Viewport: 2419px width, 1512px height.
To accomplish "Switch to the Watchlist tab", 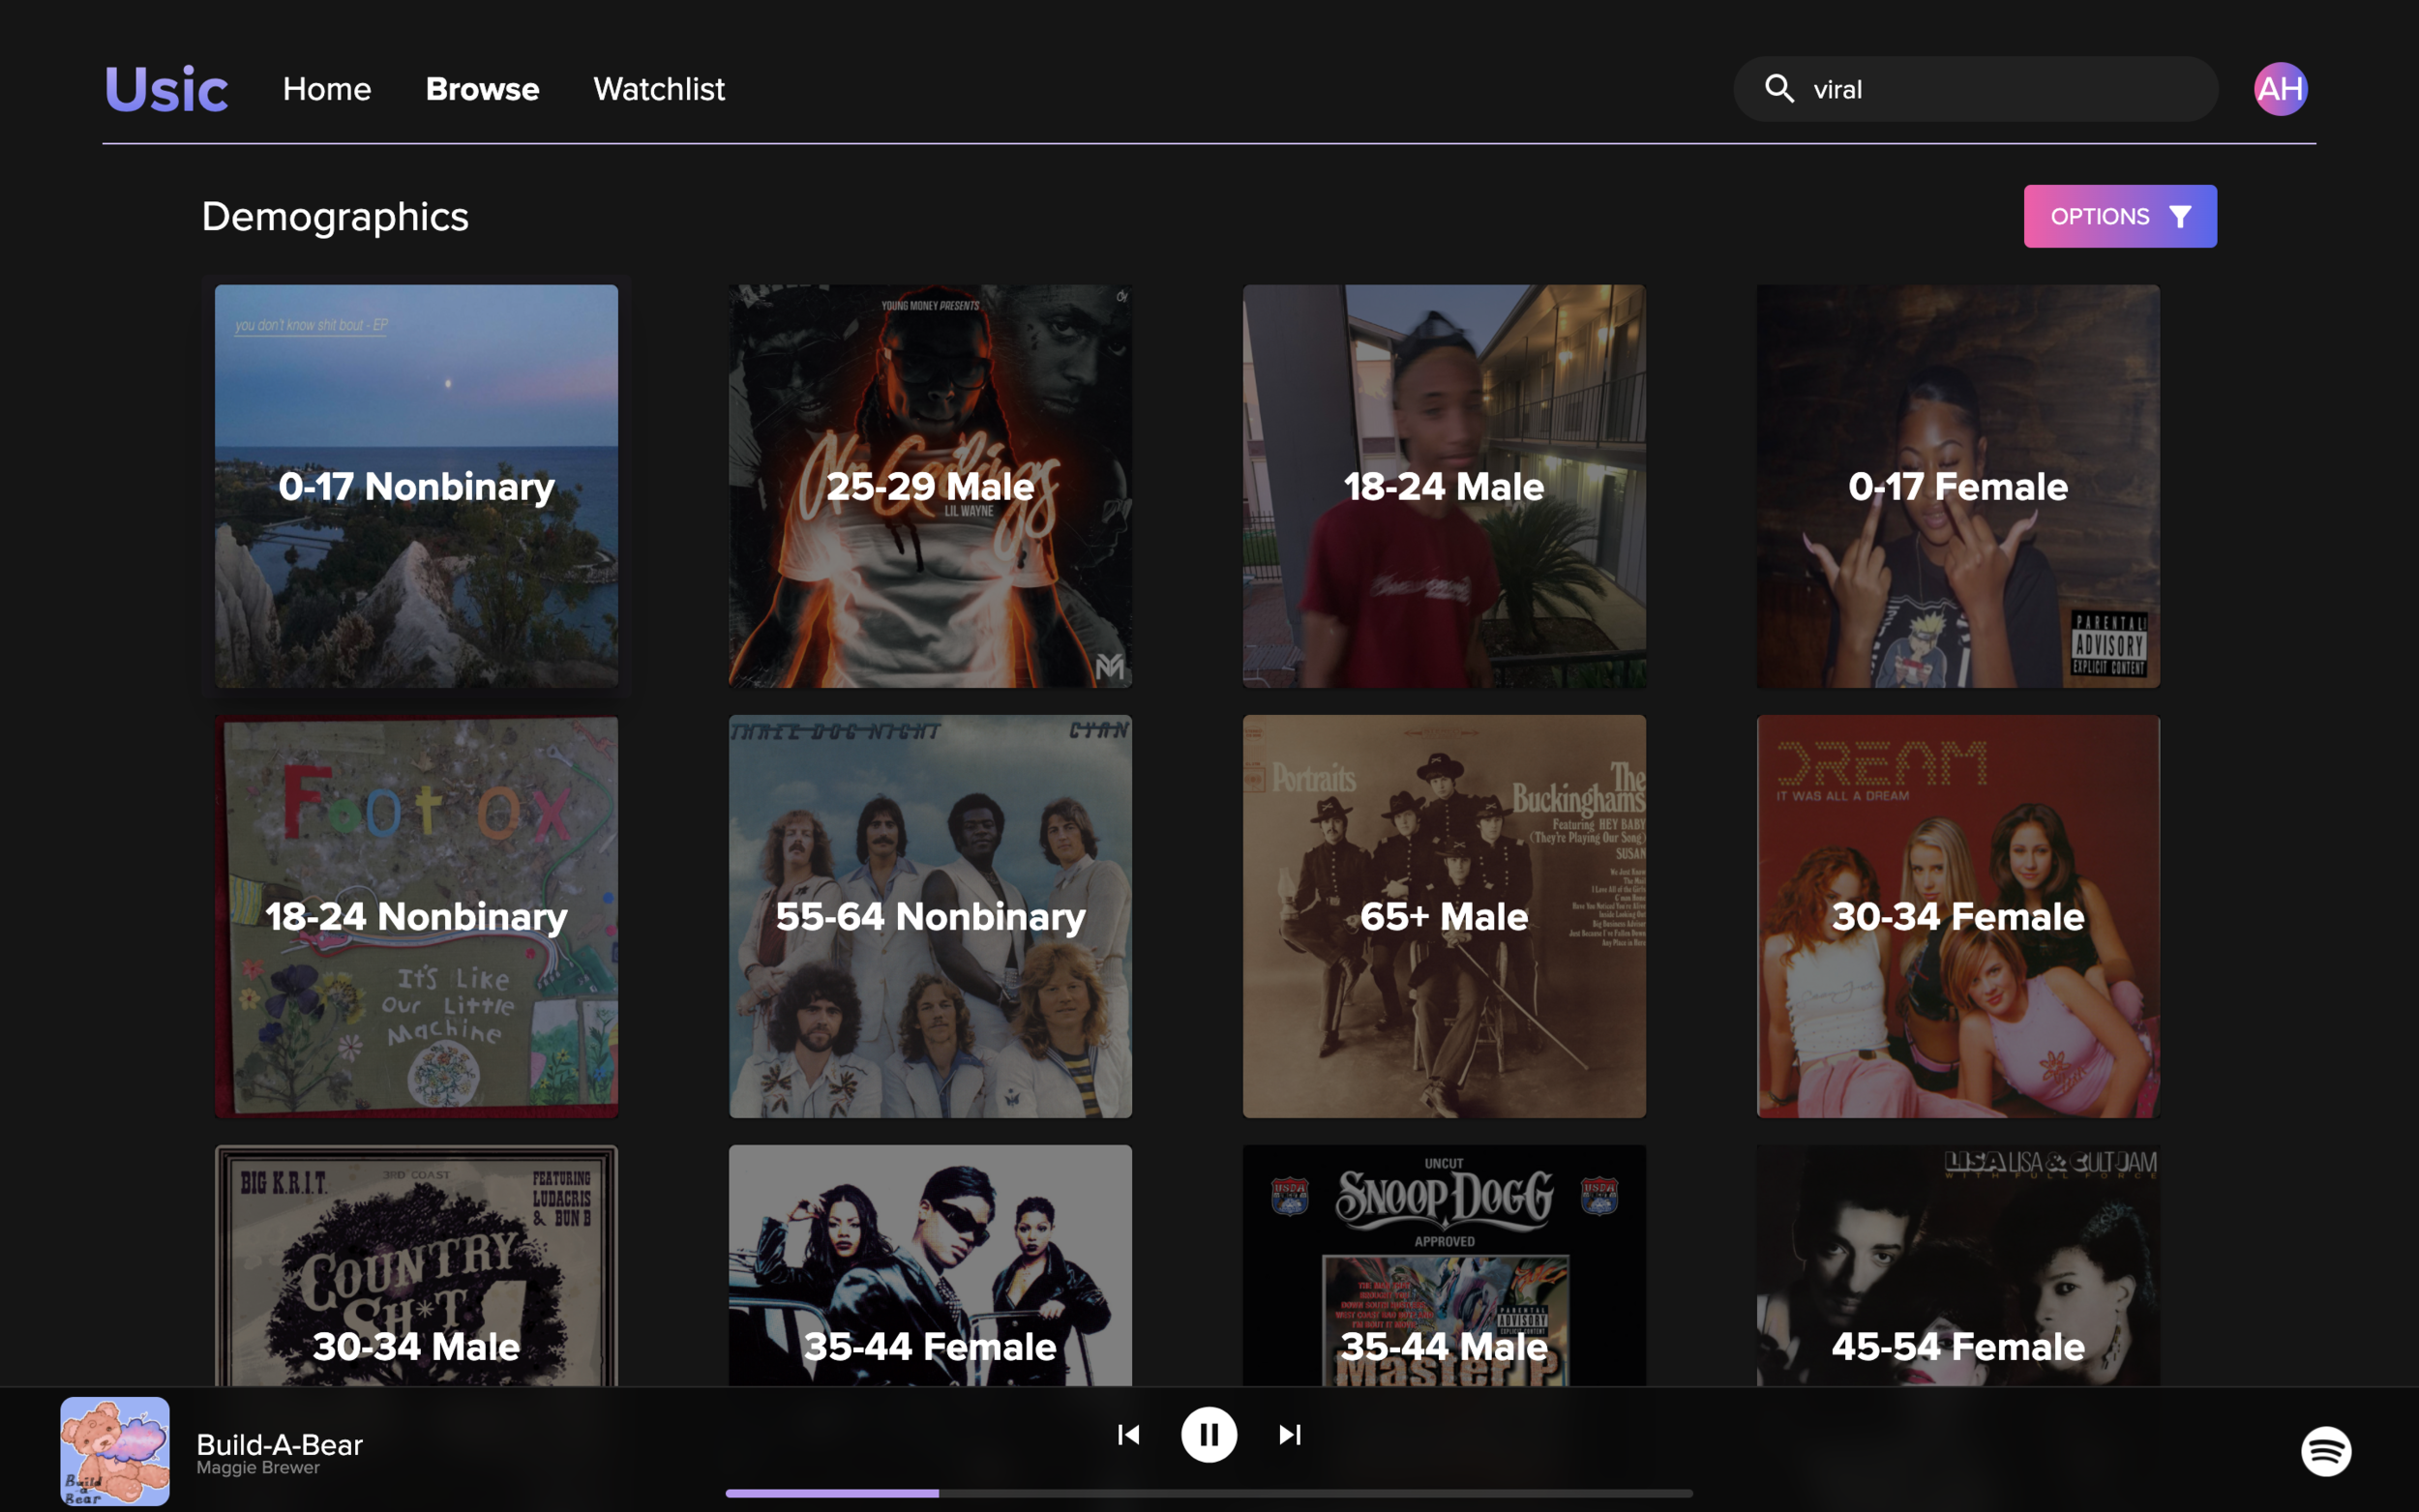I will (x=658, y=89).
